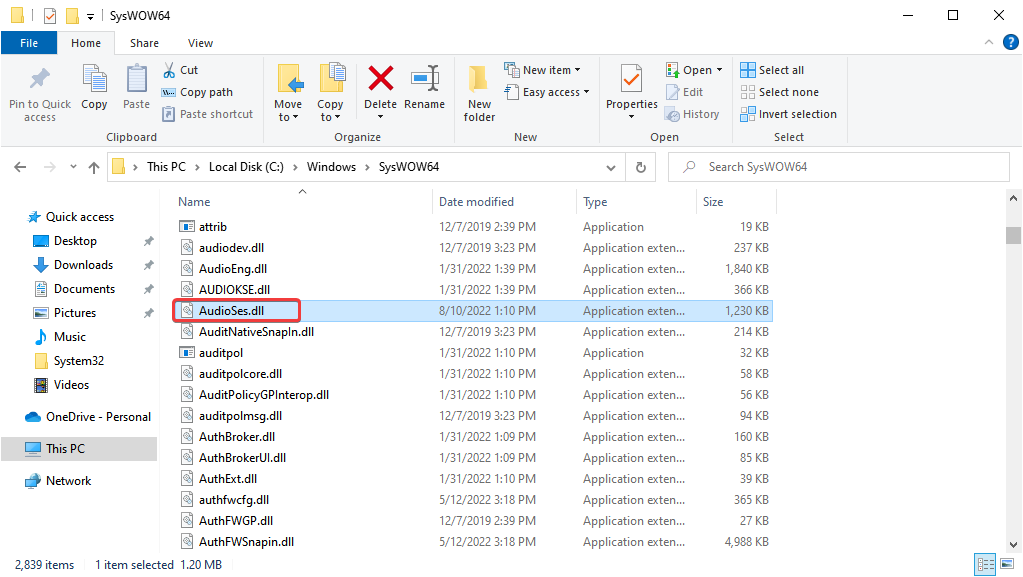
Task: Go back with the back arrow
Action: click(20, 167)
